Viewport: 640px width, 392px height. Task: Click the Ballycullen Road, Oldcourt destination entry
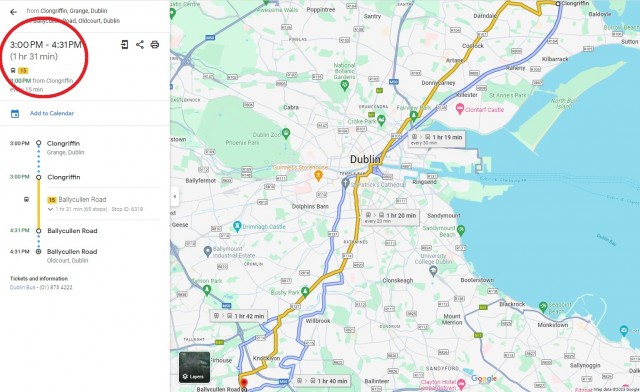click(72, 256)
